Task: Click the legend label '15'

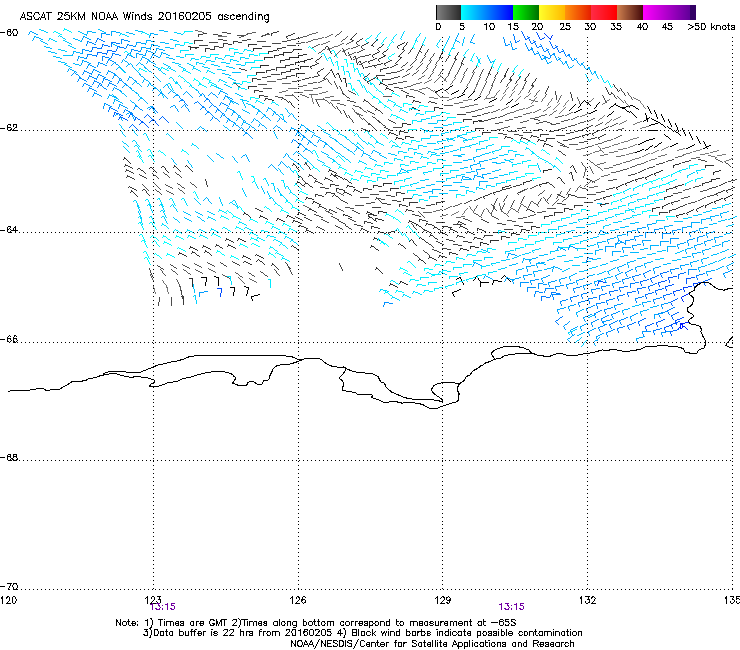Action: (513, 27)
